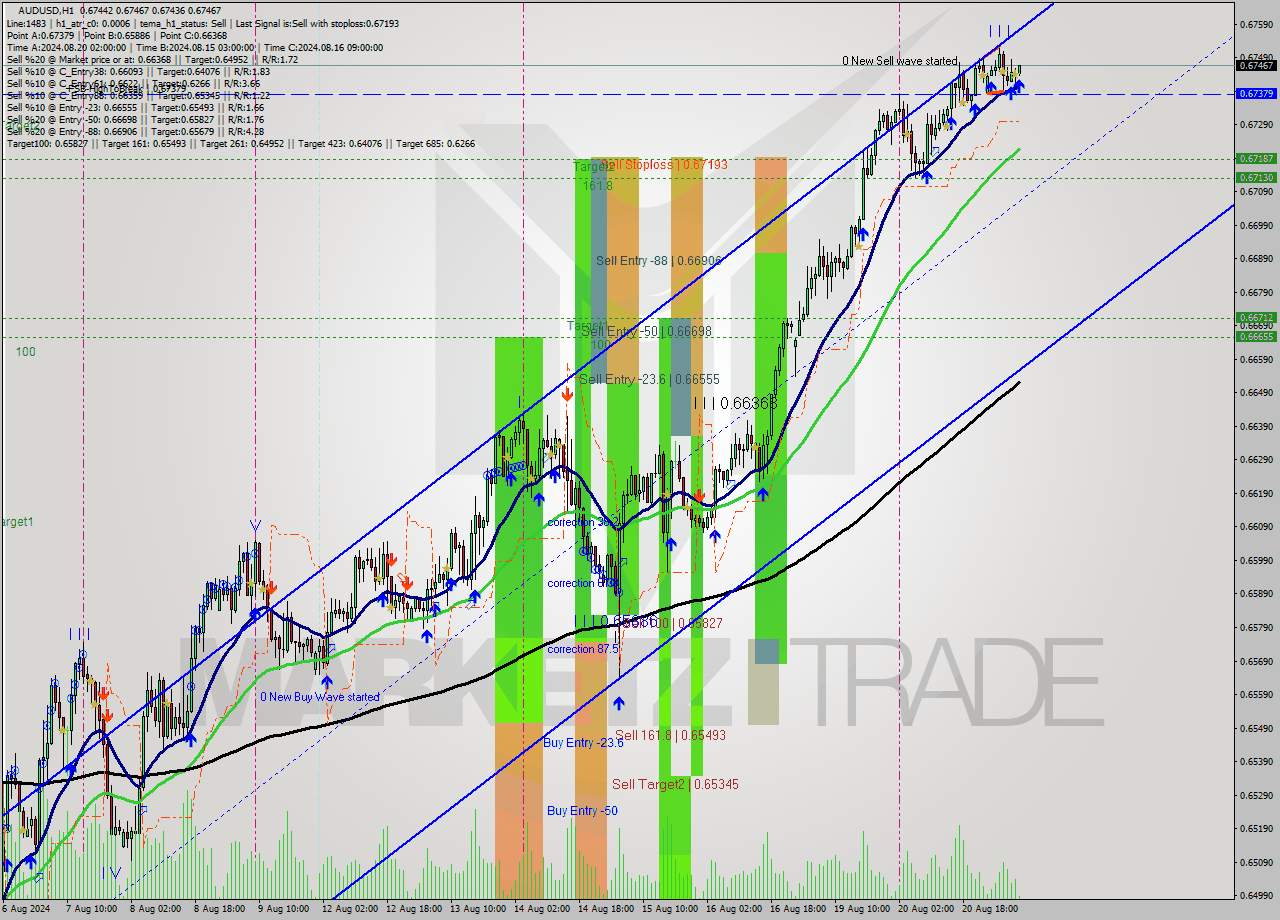
Task: Select the 'Sell 161.8 | 0.65493' label
Action: pyautogui.click(x=670, y=734)
